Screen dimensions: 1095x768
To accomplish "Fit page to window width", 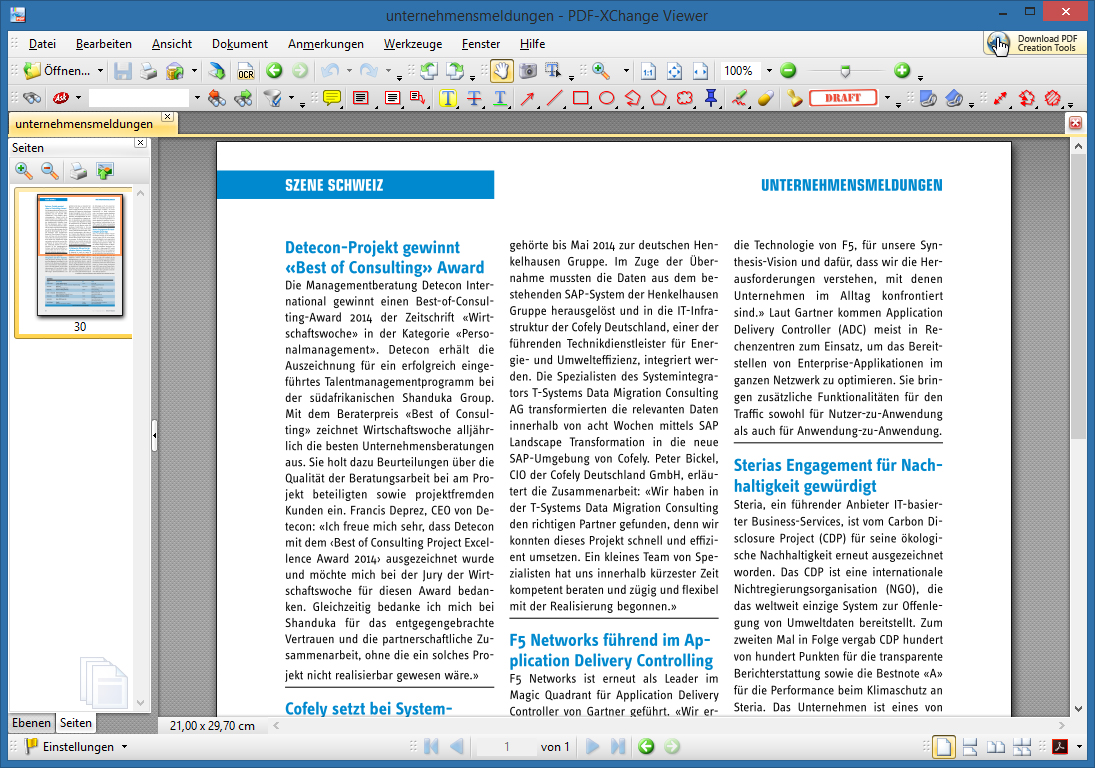I will [x=700, y=71].
